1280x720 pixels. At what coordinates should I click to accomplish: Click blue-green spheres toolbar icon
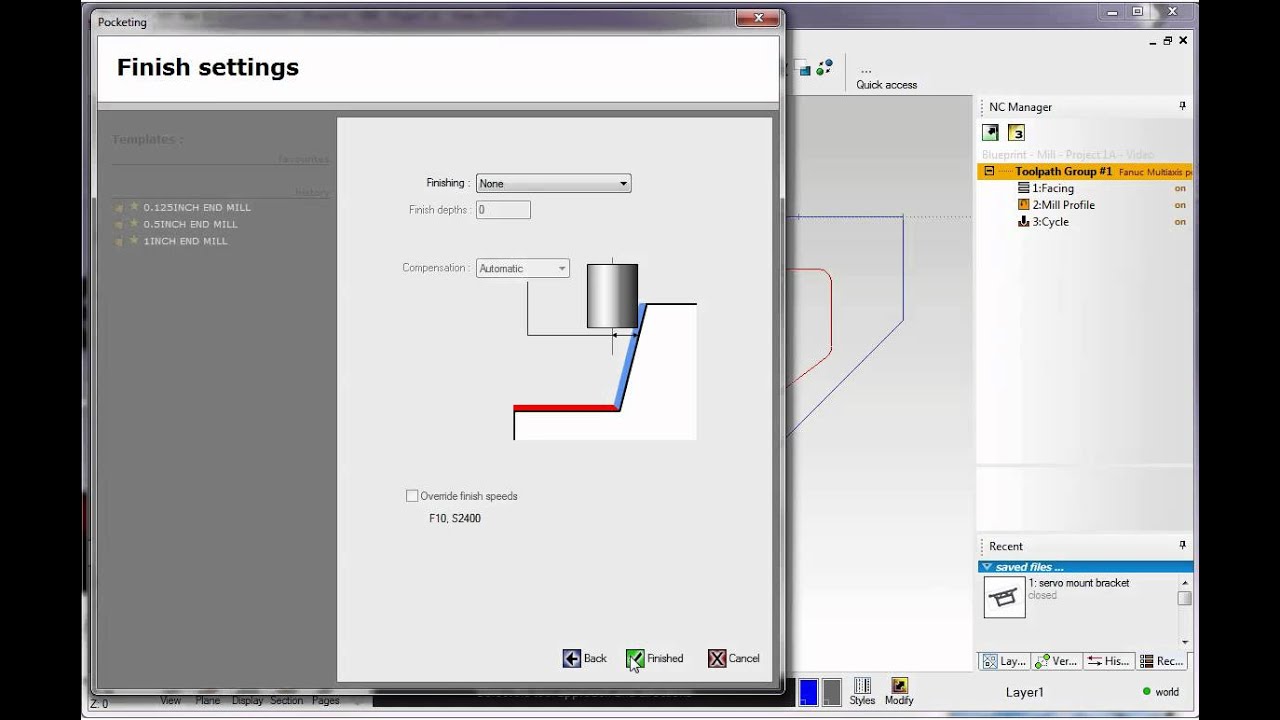824,68
